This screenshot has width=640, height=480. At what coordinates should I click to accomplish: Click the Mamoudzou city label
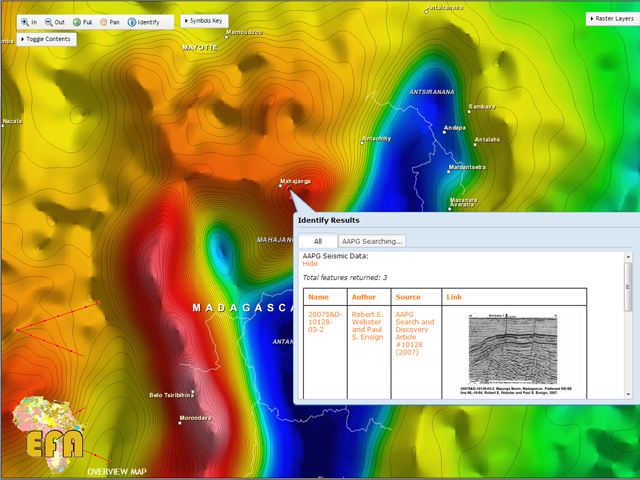244,32
